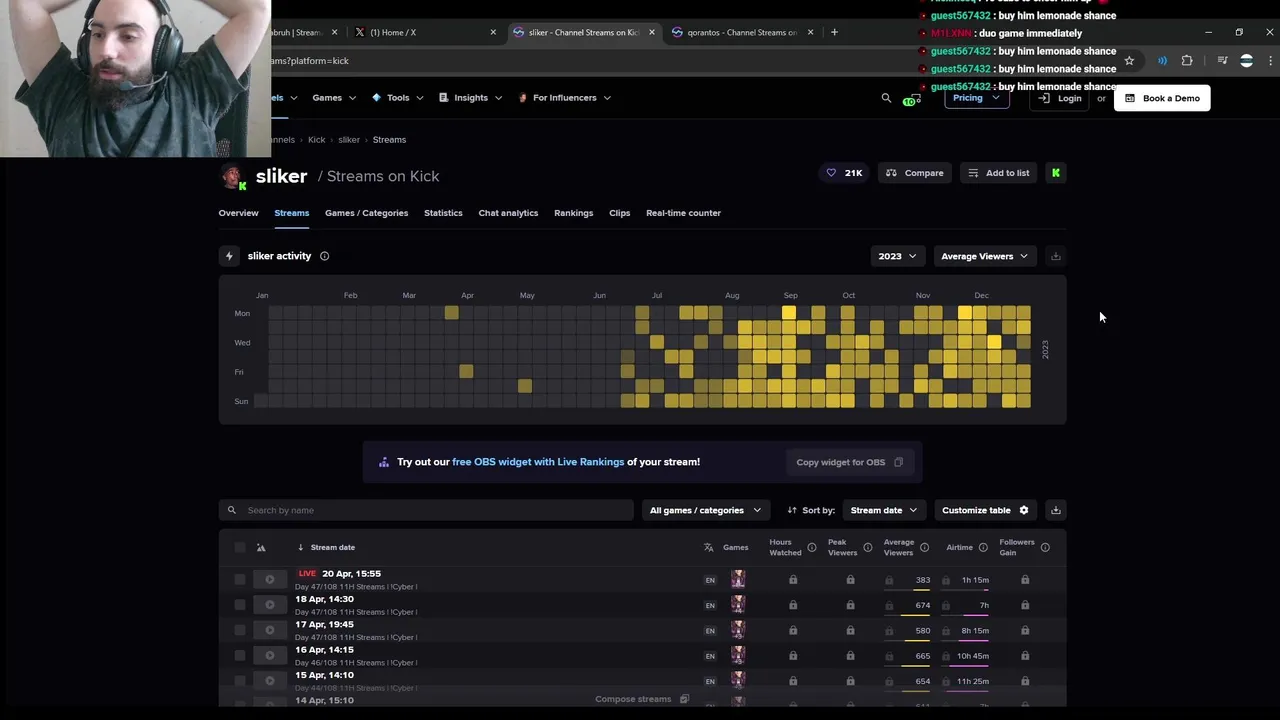1280x720 pixels.
Task: Play the 18 Apr 14:30 stream preview
Action: (x=270, y=605)
